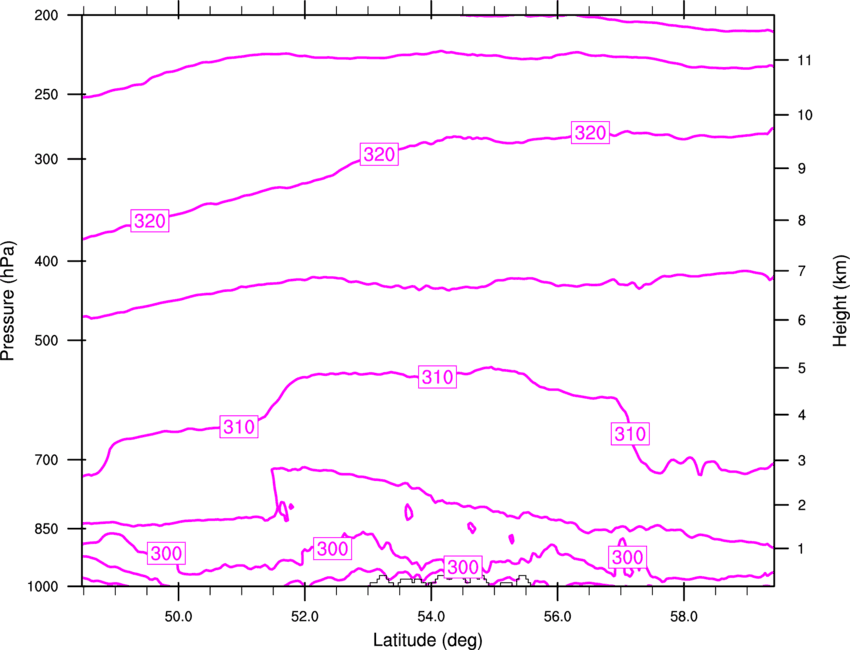Select the 250 pressure tick label
This screenshot has height=650, width=850.
(x=46, y=94)
